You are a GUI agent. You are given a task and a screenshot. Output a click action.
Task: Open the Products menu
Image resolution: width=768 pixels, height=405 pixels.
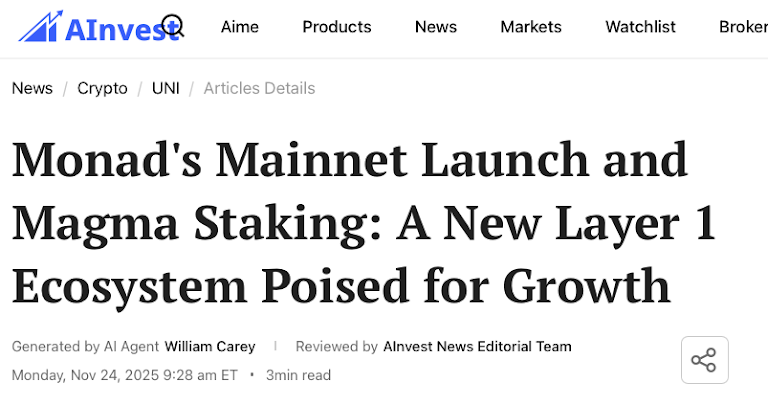pos(337,27)
